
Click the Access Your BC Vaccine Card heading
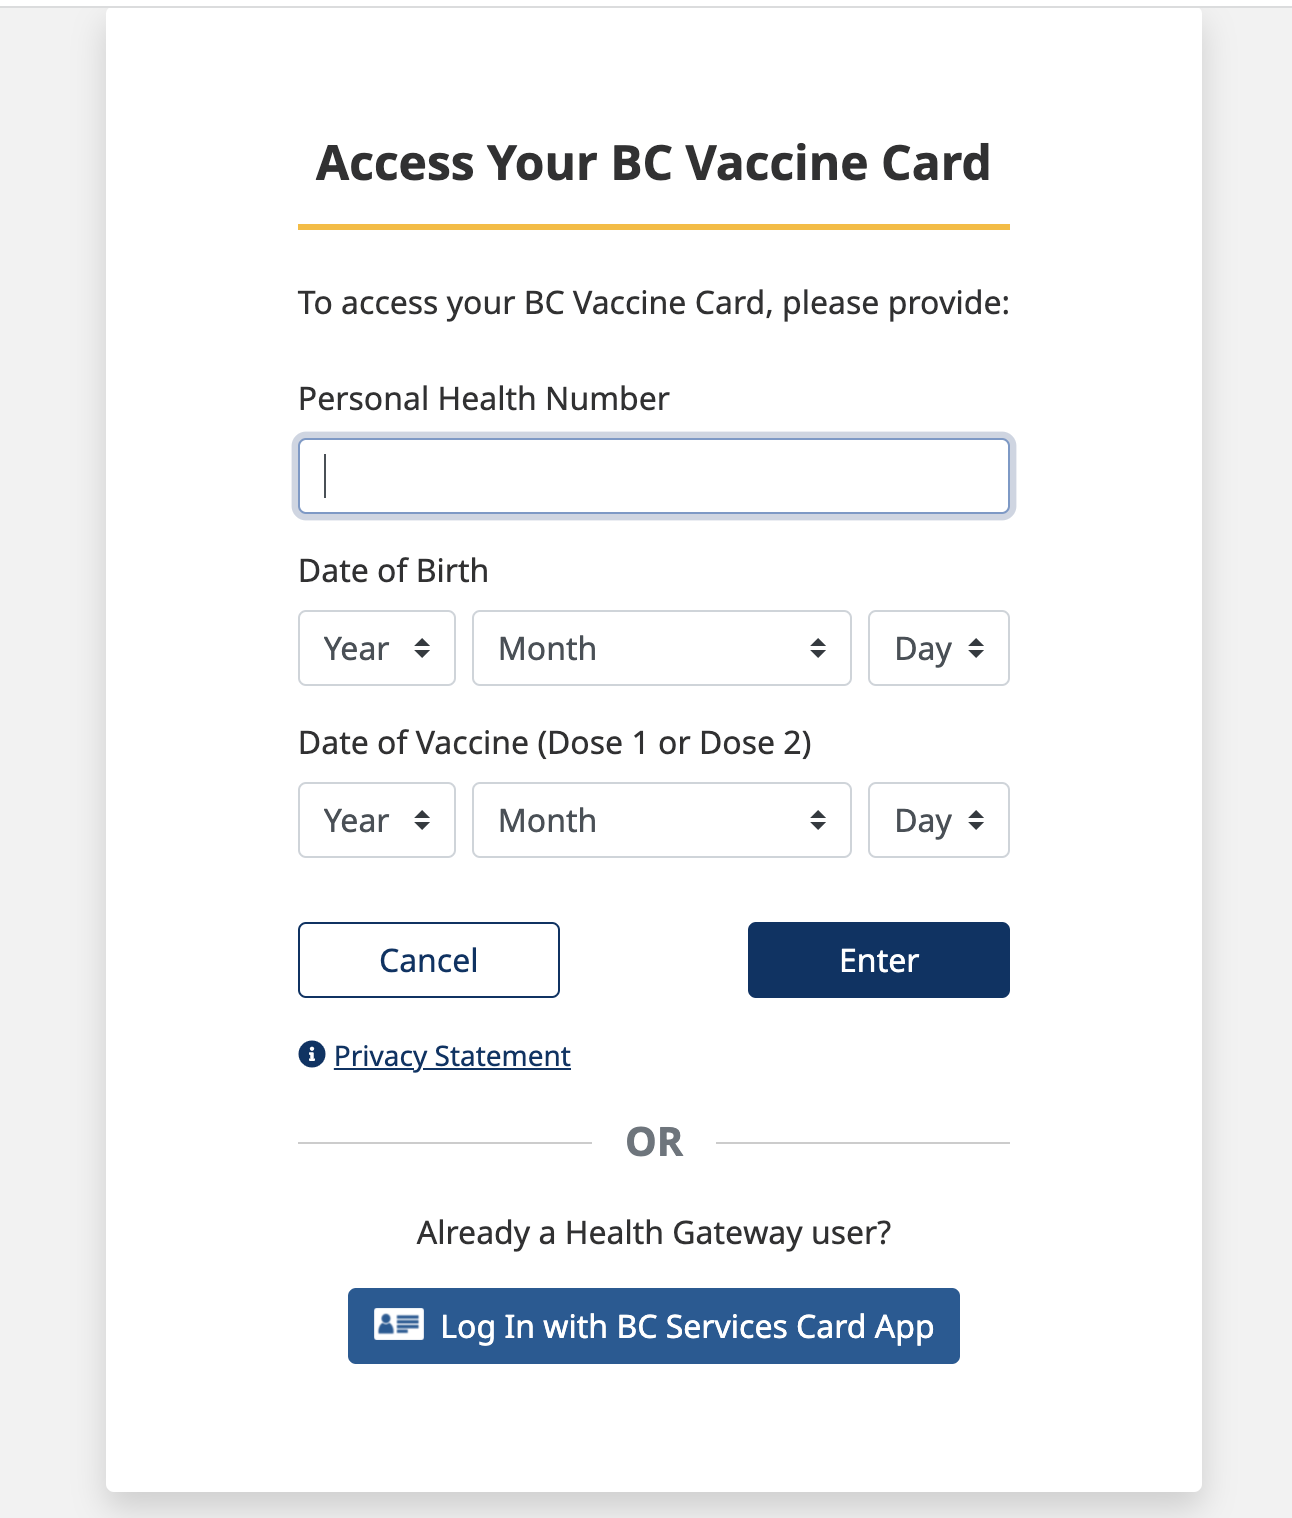tap(653, 163)
